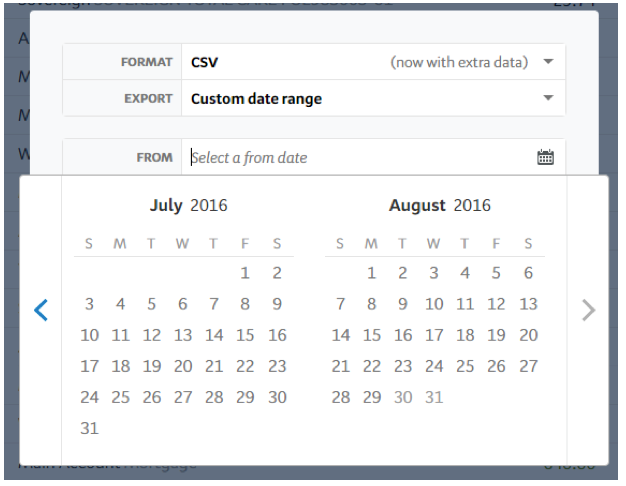The height and width of the screenshot is (486, 626).
Task: Pick July 18 in July 2016
Action: coord(120,367)
